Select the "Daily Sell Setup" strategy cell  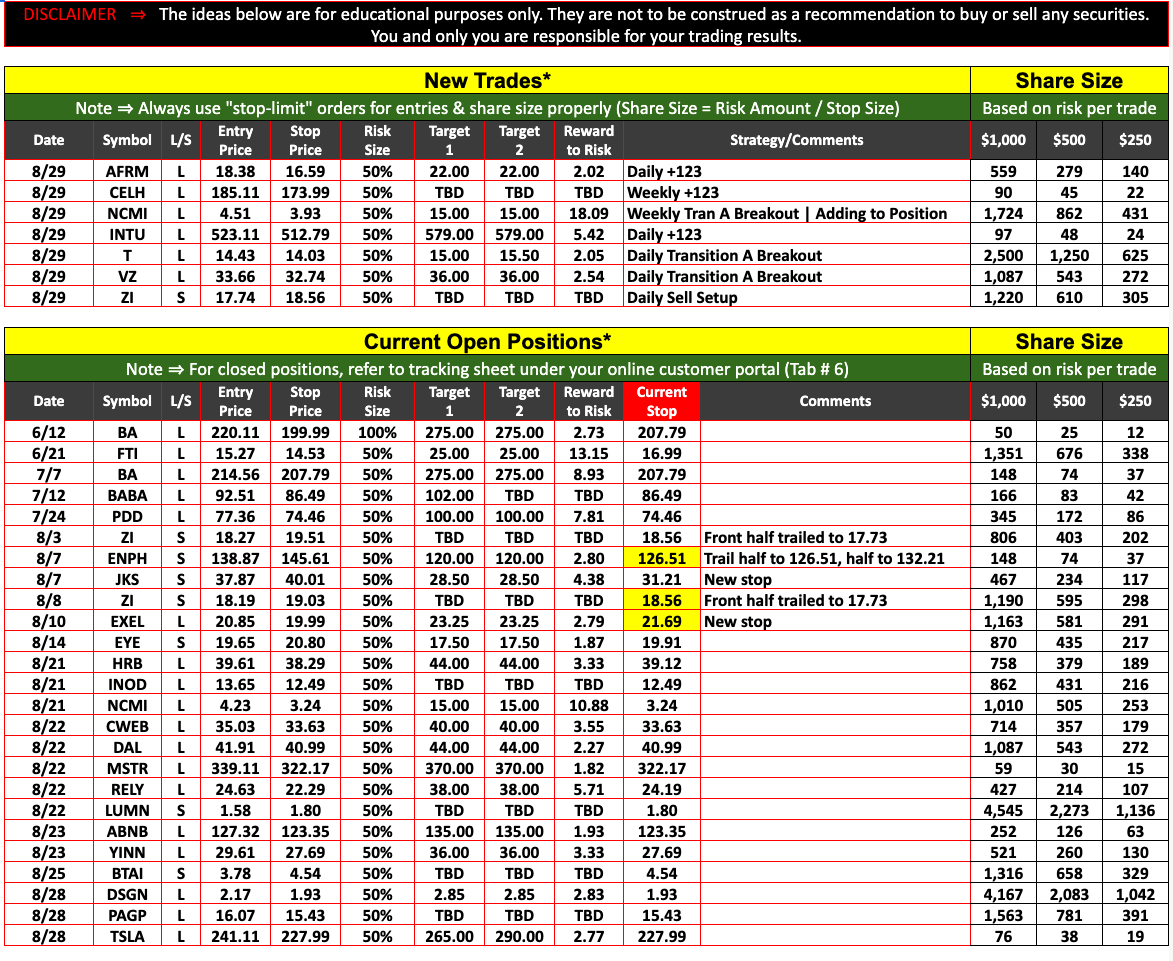pyautogui.click(x=682, y=298)
